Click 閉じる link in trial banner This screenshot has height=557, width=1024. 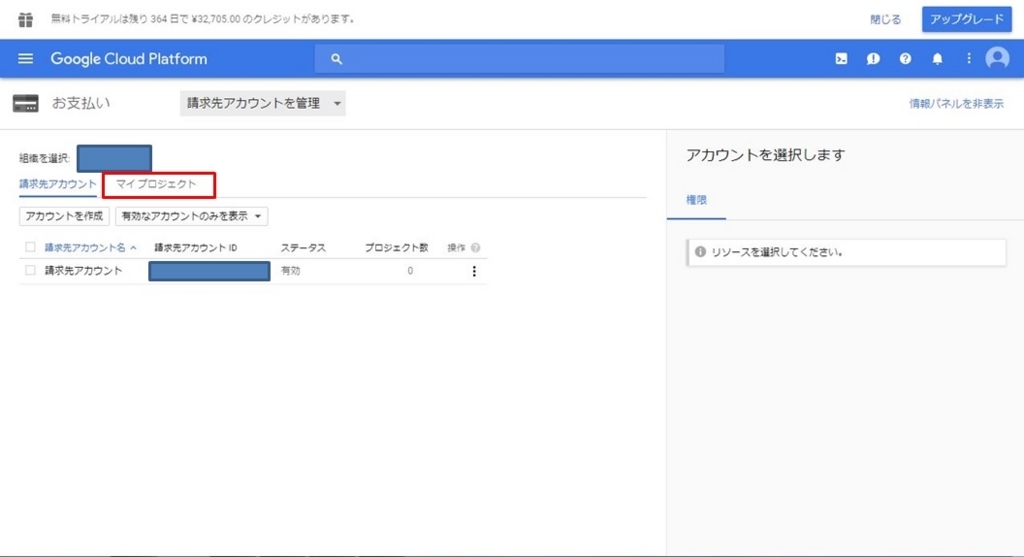click(x=886, y=20)
